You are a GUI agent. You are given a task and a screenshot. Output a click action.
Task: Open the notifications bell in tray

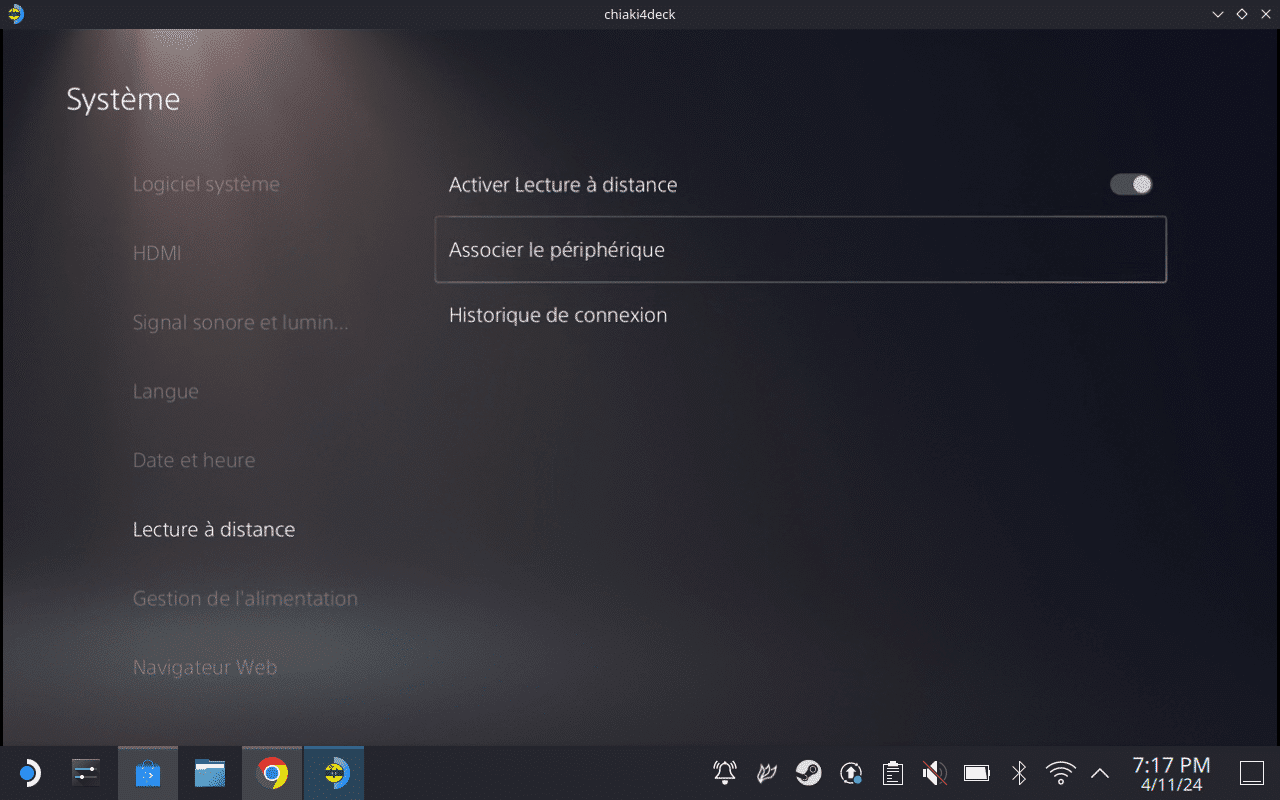[x=725, y=773]
